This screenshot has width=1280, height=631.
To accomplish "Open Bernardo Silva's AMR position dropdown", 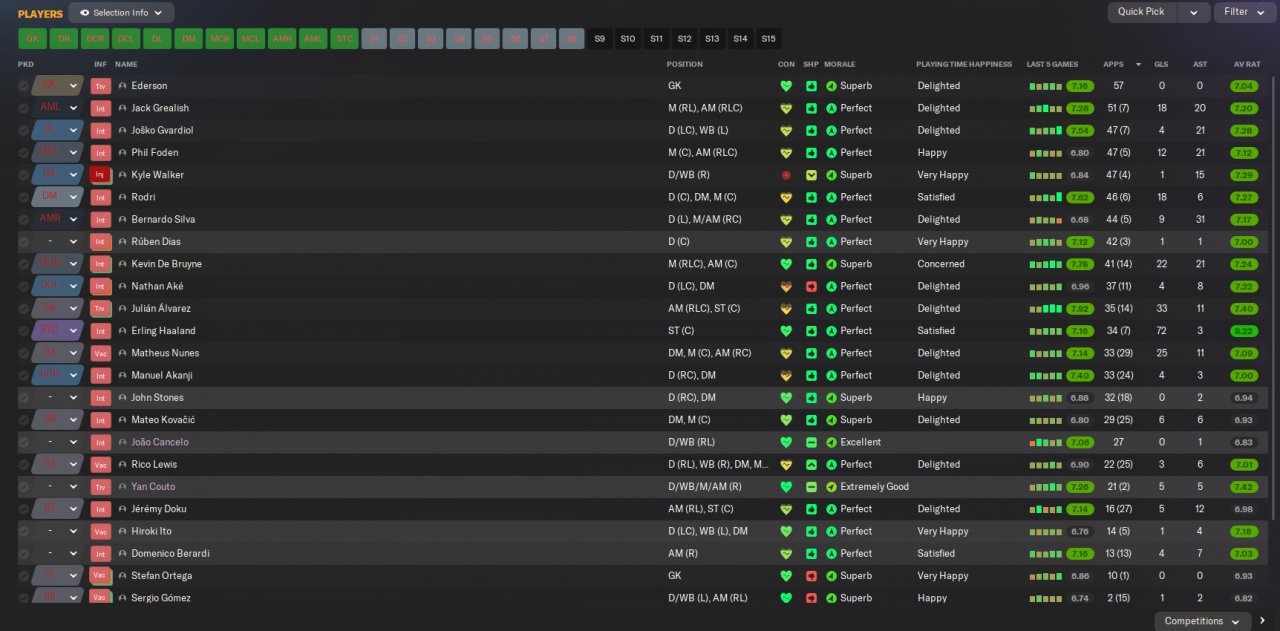I will pos(73,220).
